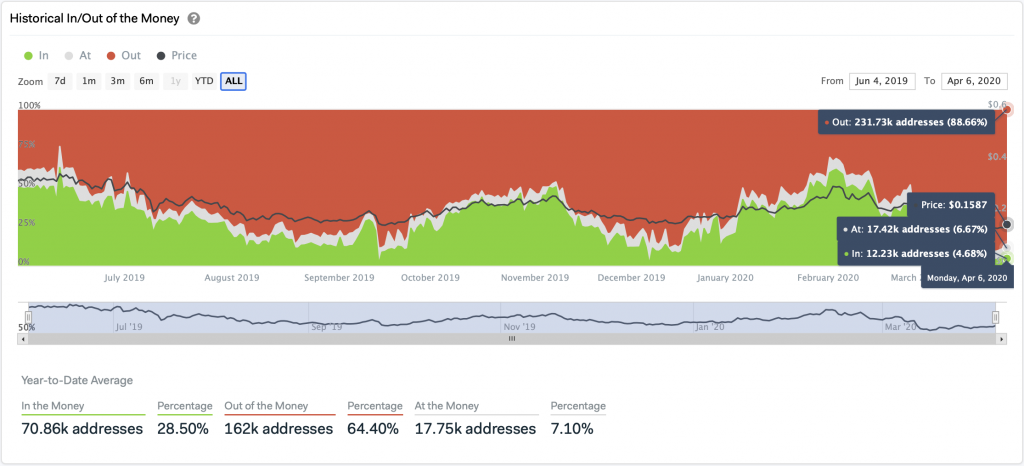Click the 'In: 12.23k addresses' tooltip
Viewport: 1024px width, 466px height.
coord(916,254)
